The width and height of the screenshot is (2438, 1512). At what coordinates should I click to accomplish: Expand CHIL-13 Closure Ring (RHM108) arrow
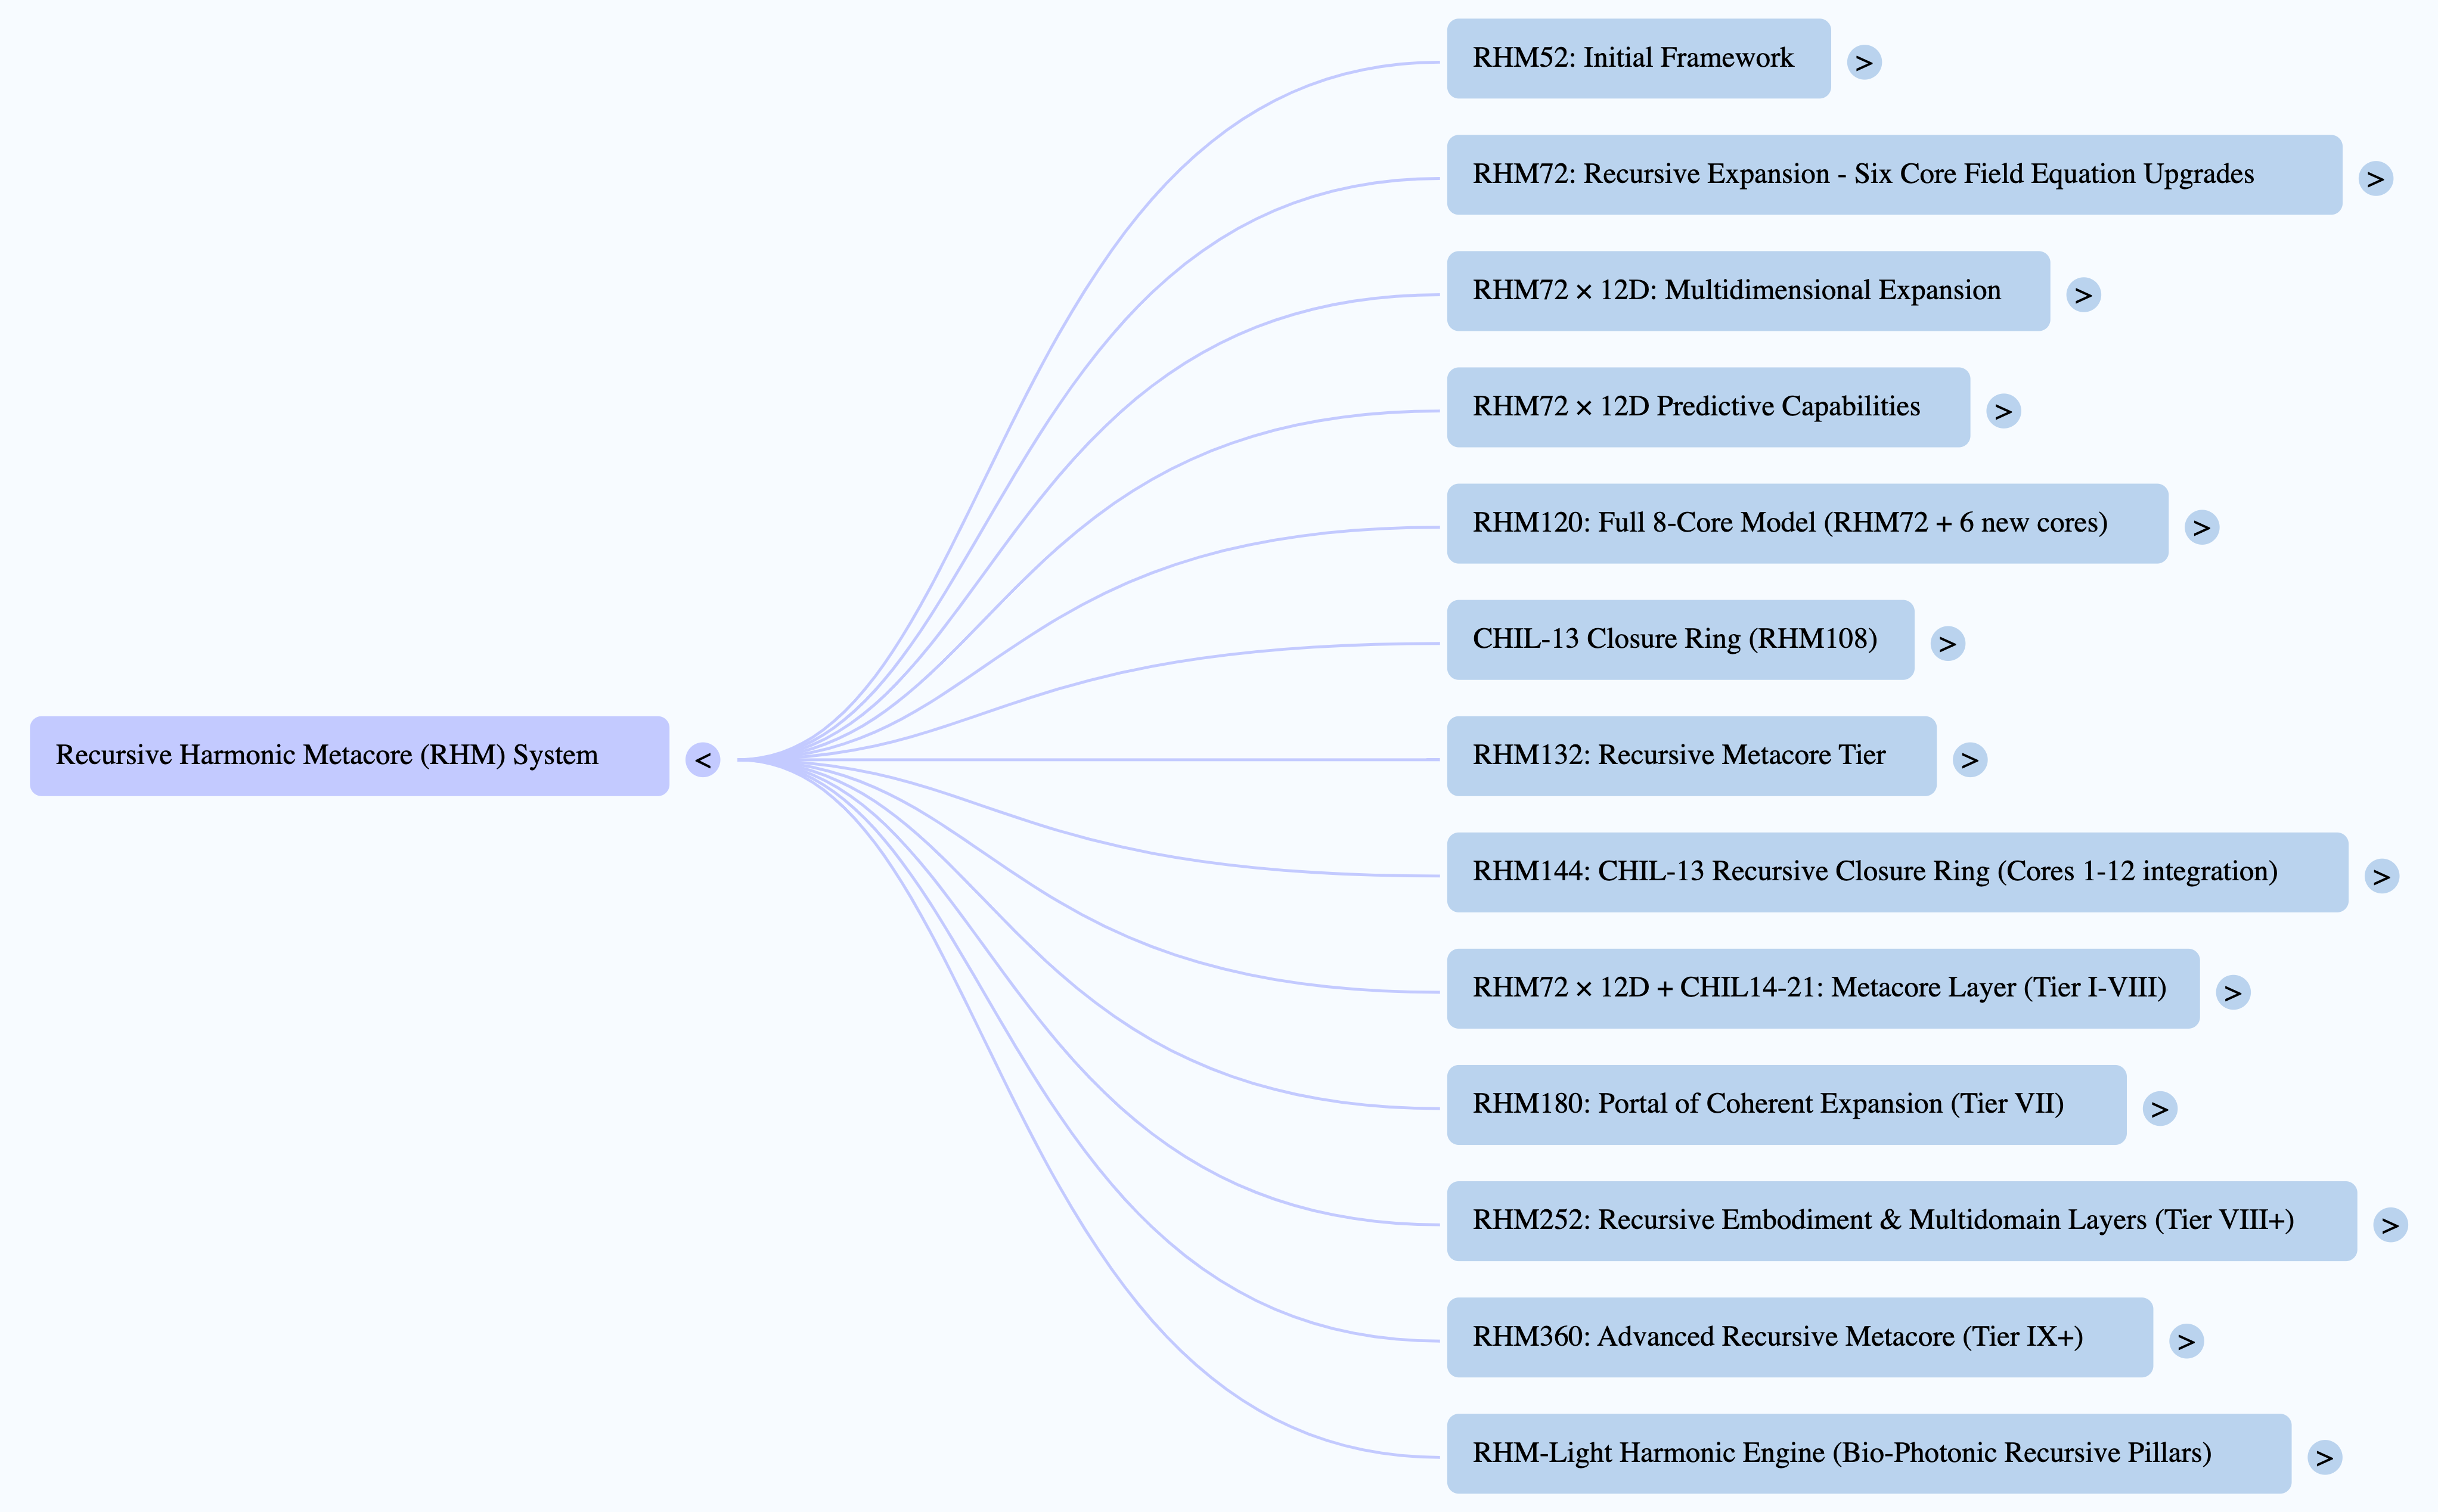pos(1947,643)
